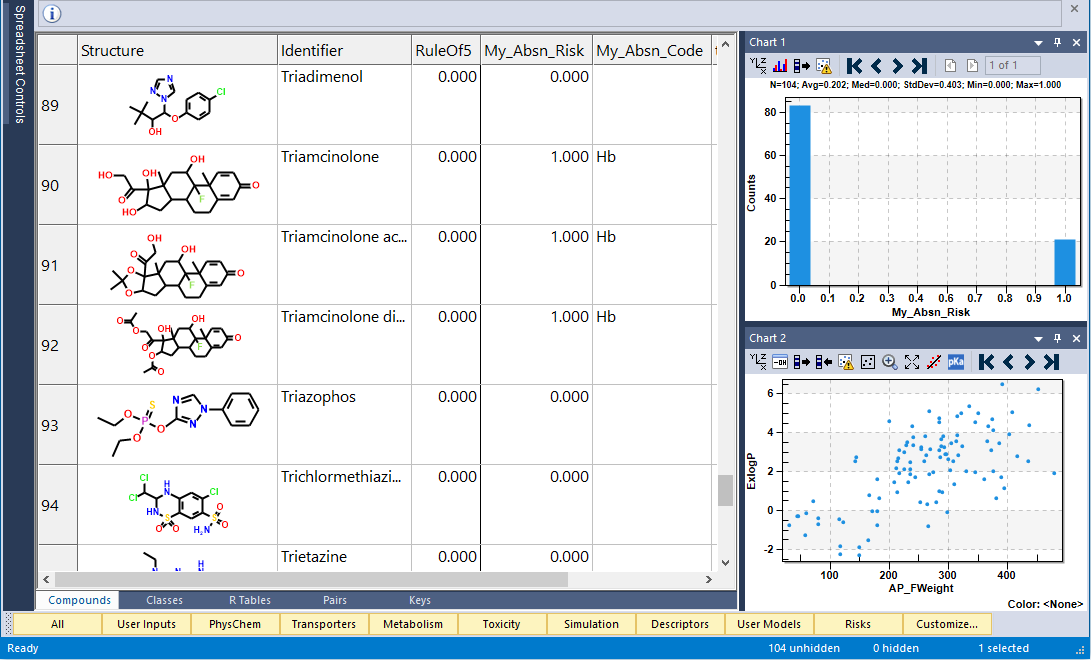Click the PhysChem button
Image resolution: width=1091 pixels, height=660 pixels.
[235, 624]
